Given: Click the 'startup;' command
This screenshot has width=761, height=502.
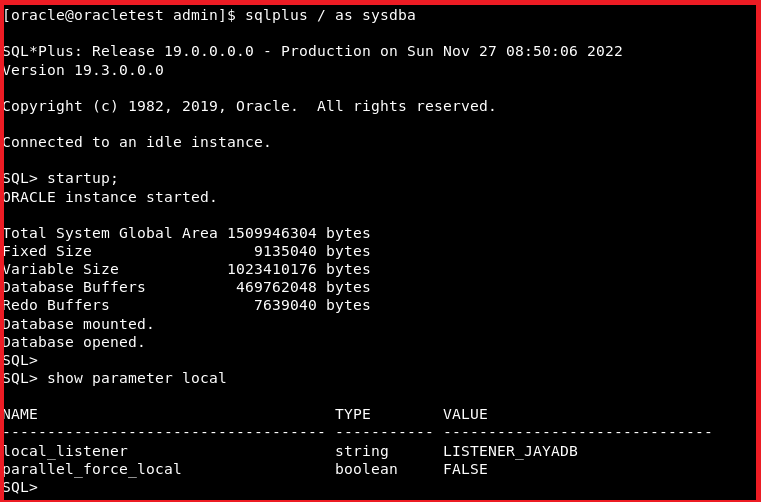Looking at the screenshot, I should (83, 179).
